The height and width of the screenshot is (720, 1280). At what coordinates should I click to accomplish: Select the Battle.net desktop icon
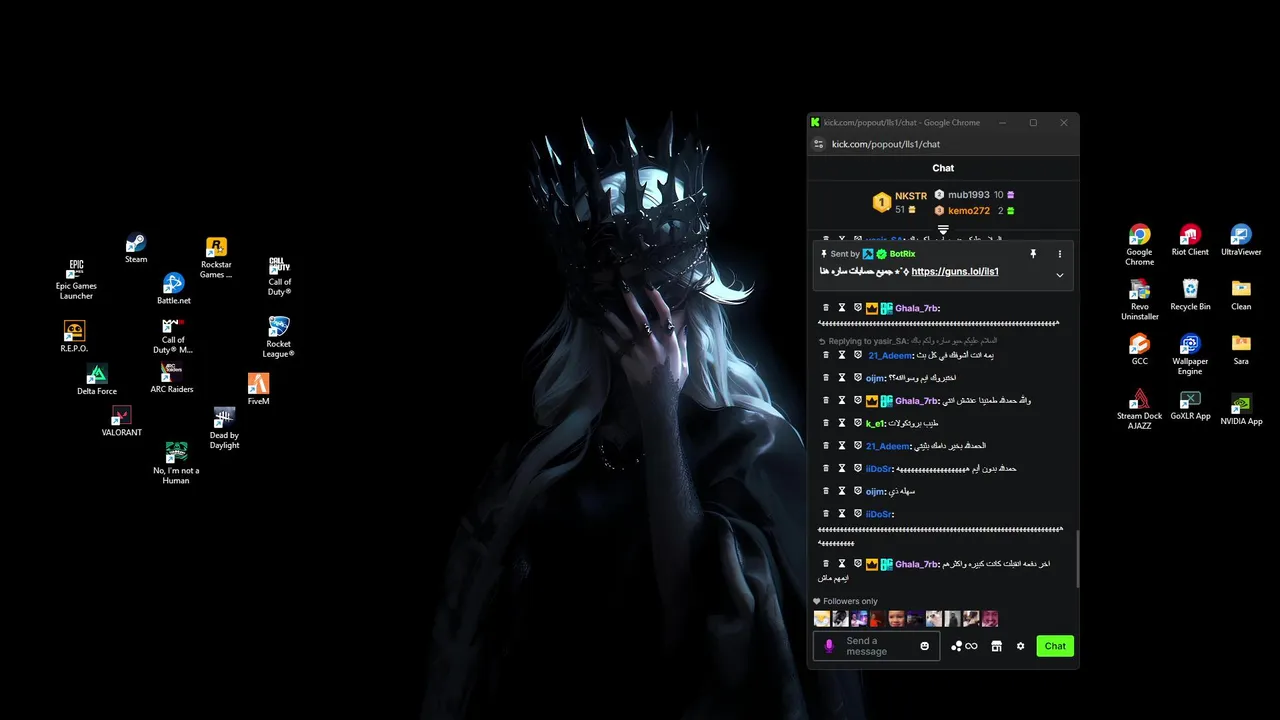tap(173, 289)
